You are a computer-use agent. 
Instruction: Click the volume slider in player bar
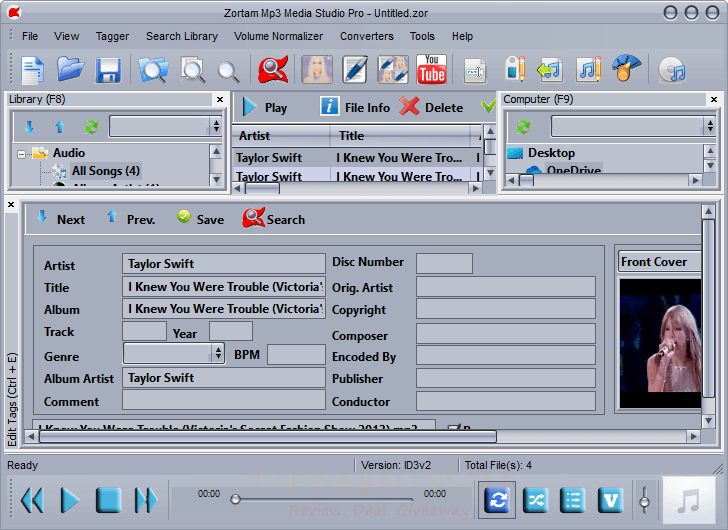click(644, 500)
